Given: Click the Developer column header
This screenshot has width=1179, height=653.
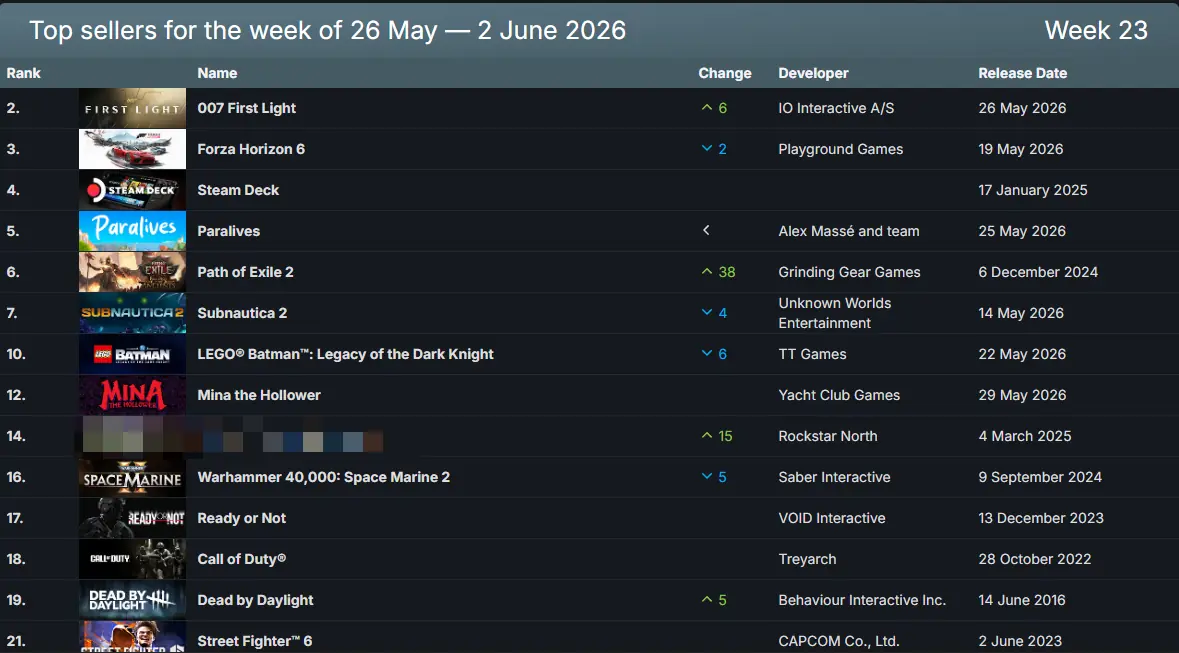Looking at the screenshot, I should [x=813, y=73].
